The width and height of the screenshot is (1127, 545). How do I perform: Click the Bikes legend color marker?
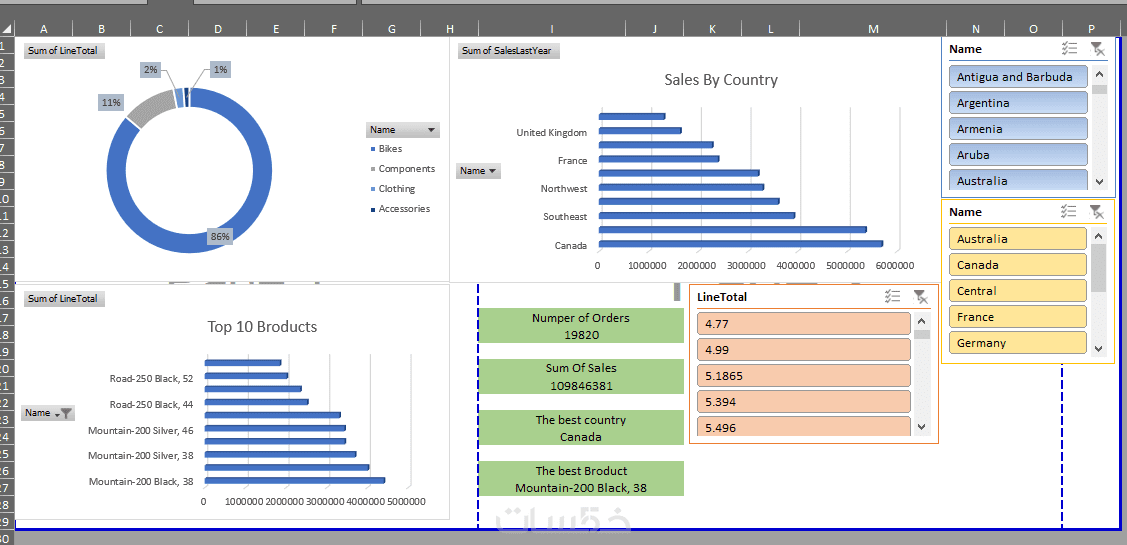372,149
